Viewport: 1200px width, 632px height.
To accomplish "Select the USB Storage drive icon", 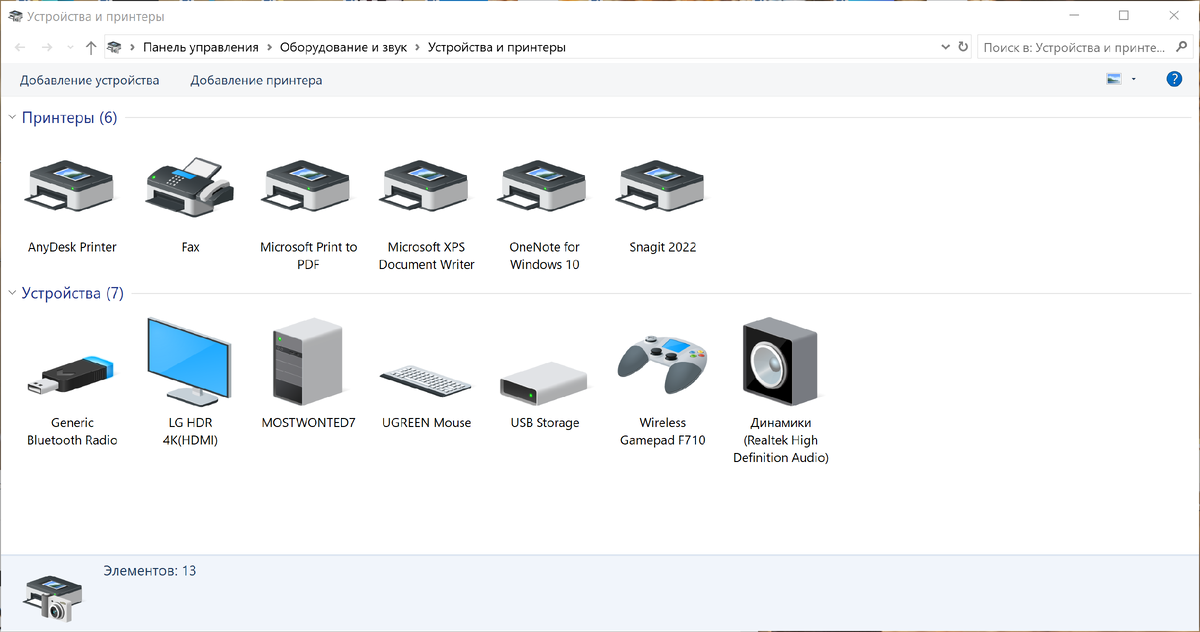I will pyautogui.click(x=544, y=382).
